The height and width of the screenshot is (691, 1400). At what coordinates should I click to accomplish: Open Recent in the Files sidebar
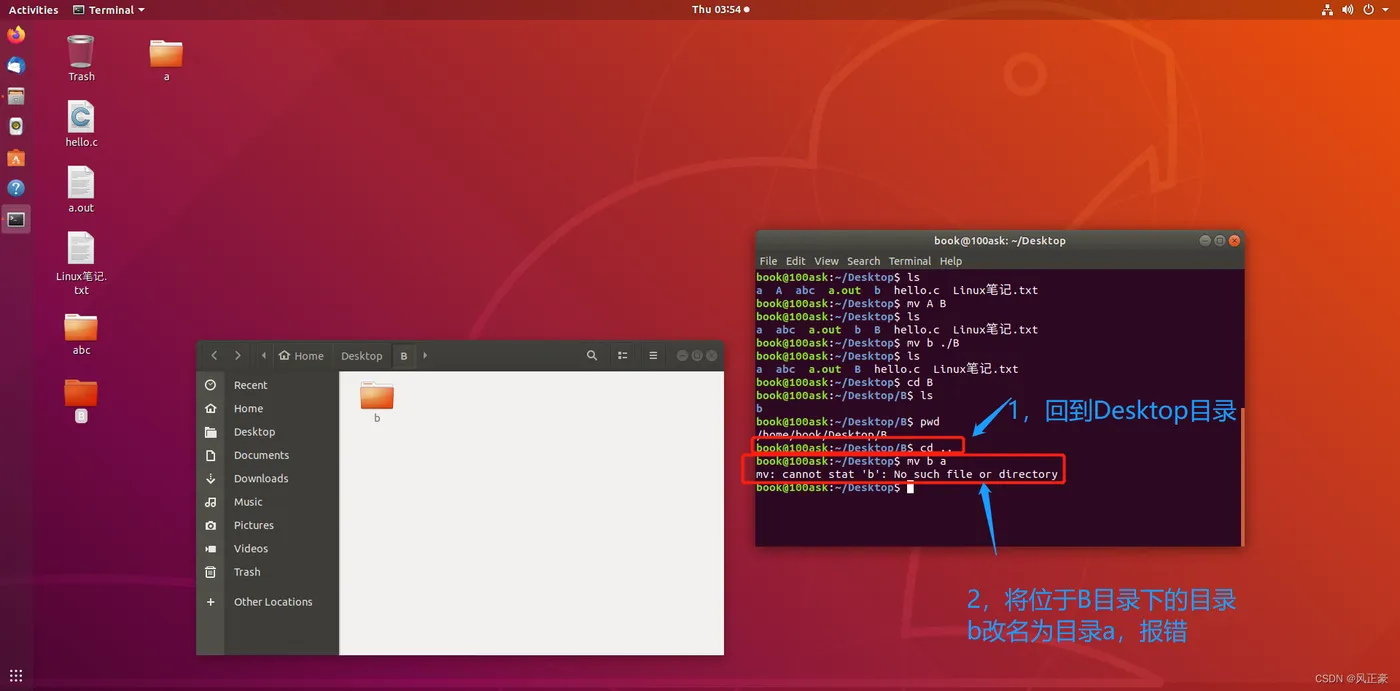tap(268, 385)
